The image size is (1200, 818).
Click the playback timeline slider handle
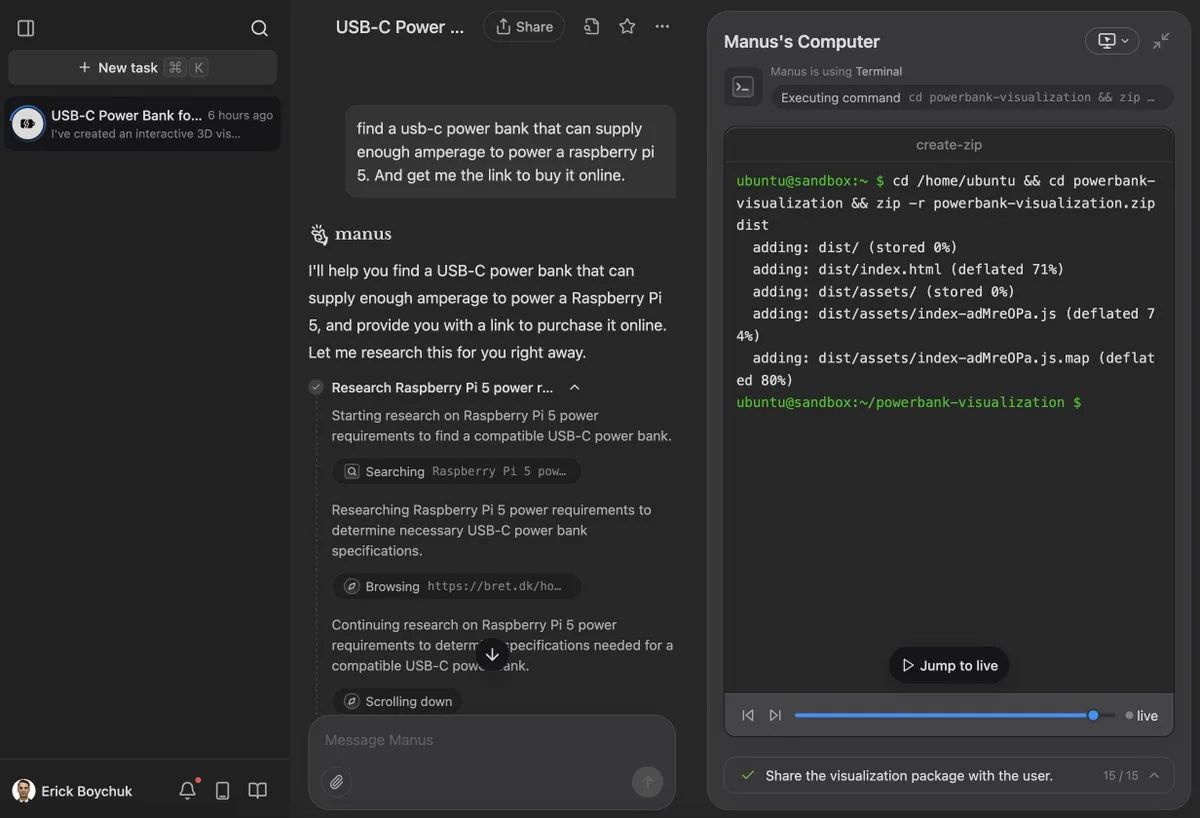[x=1093, y=715]
